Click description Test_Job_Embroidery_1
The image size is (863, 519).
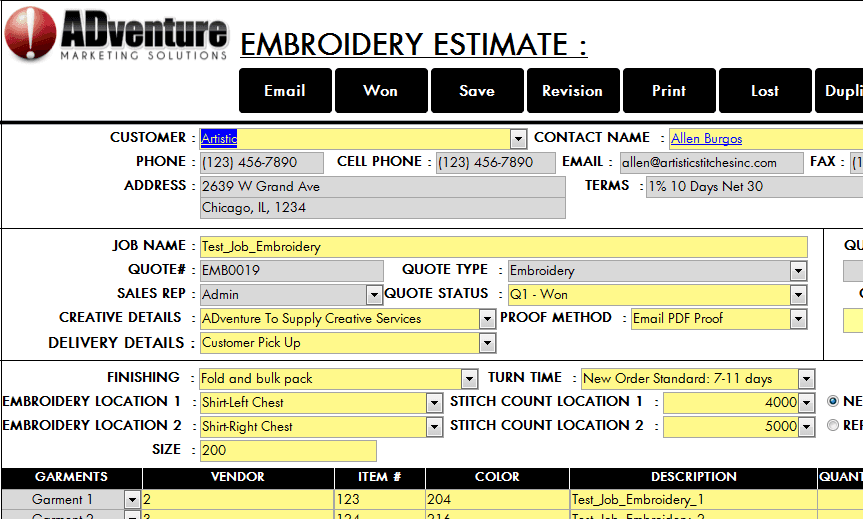(x=693, y=500)
